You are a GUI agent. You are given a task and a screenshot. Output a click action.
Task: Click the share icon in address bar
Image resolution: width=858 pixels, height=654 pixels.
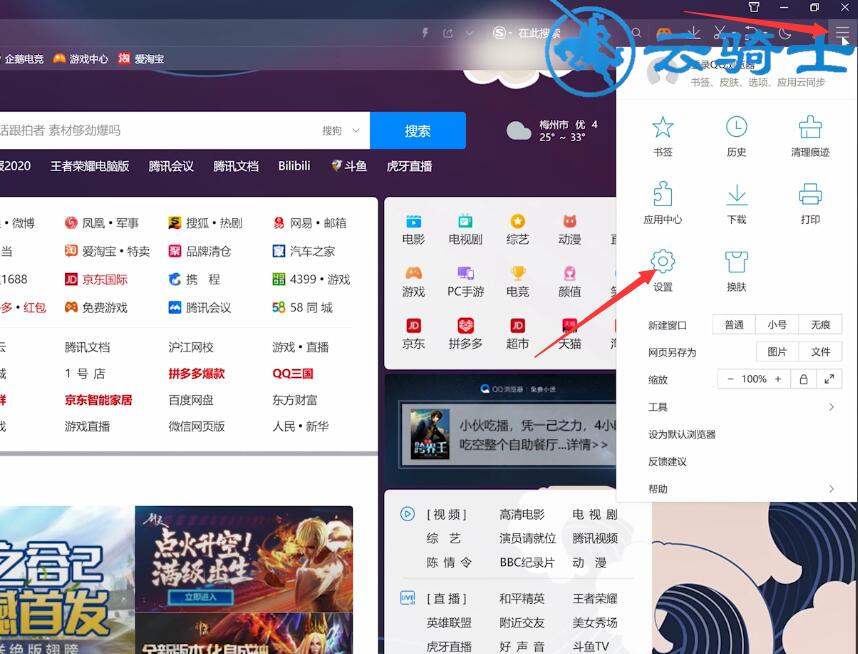click(x=448, y=33)
